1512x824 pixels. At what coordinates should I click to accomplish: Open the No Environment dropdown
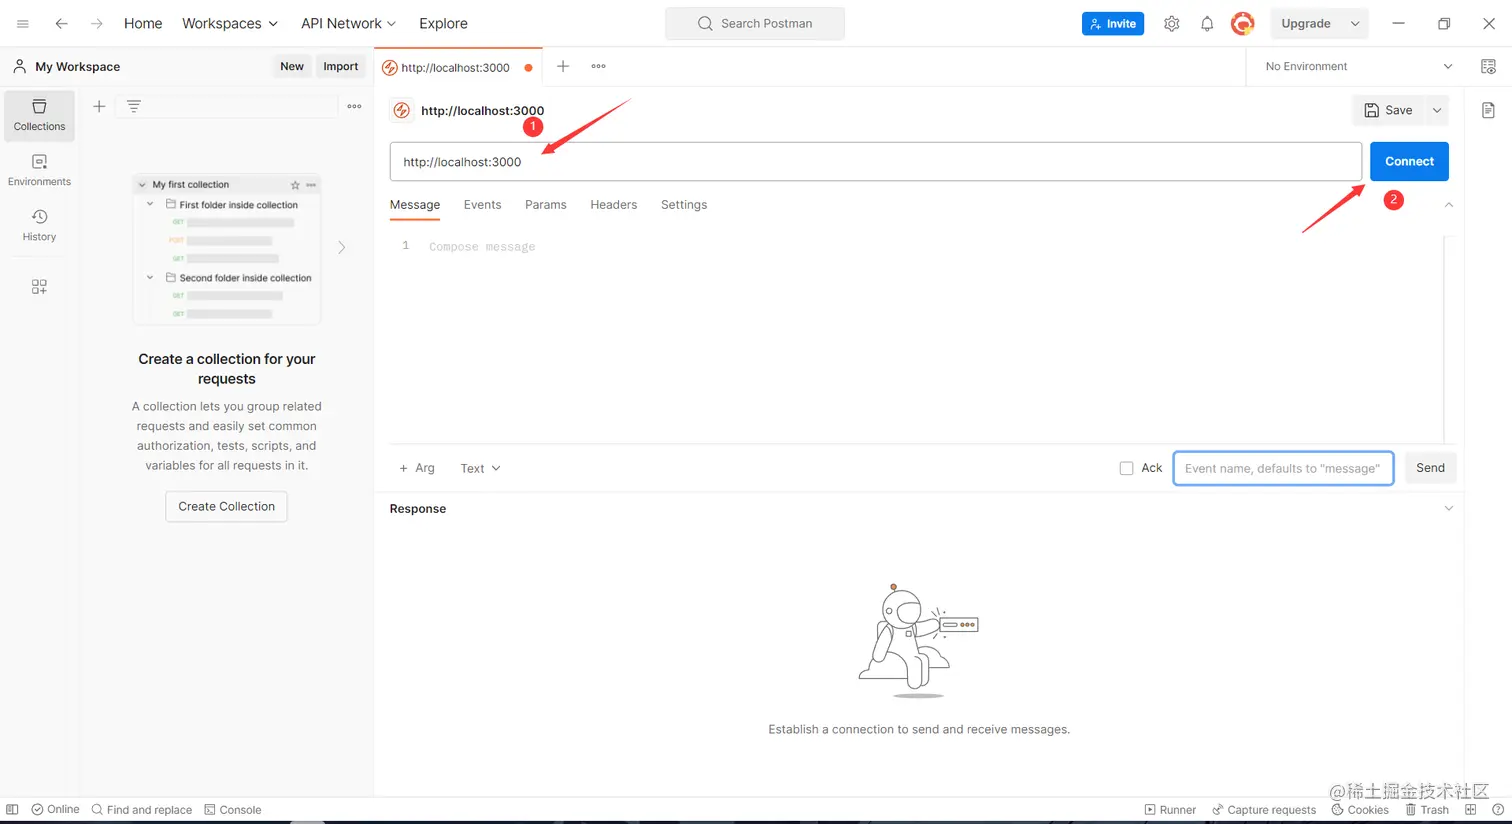pyautogui.click(x=1353, y=66)
